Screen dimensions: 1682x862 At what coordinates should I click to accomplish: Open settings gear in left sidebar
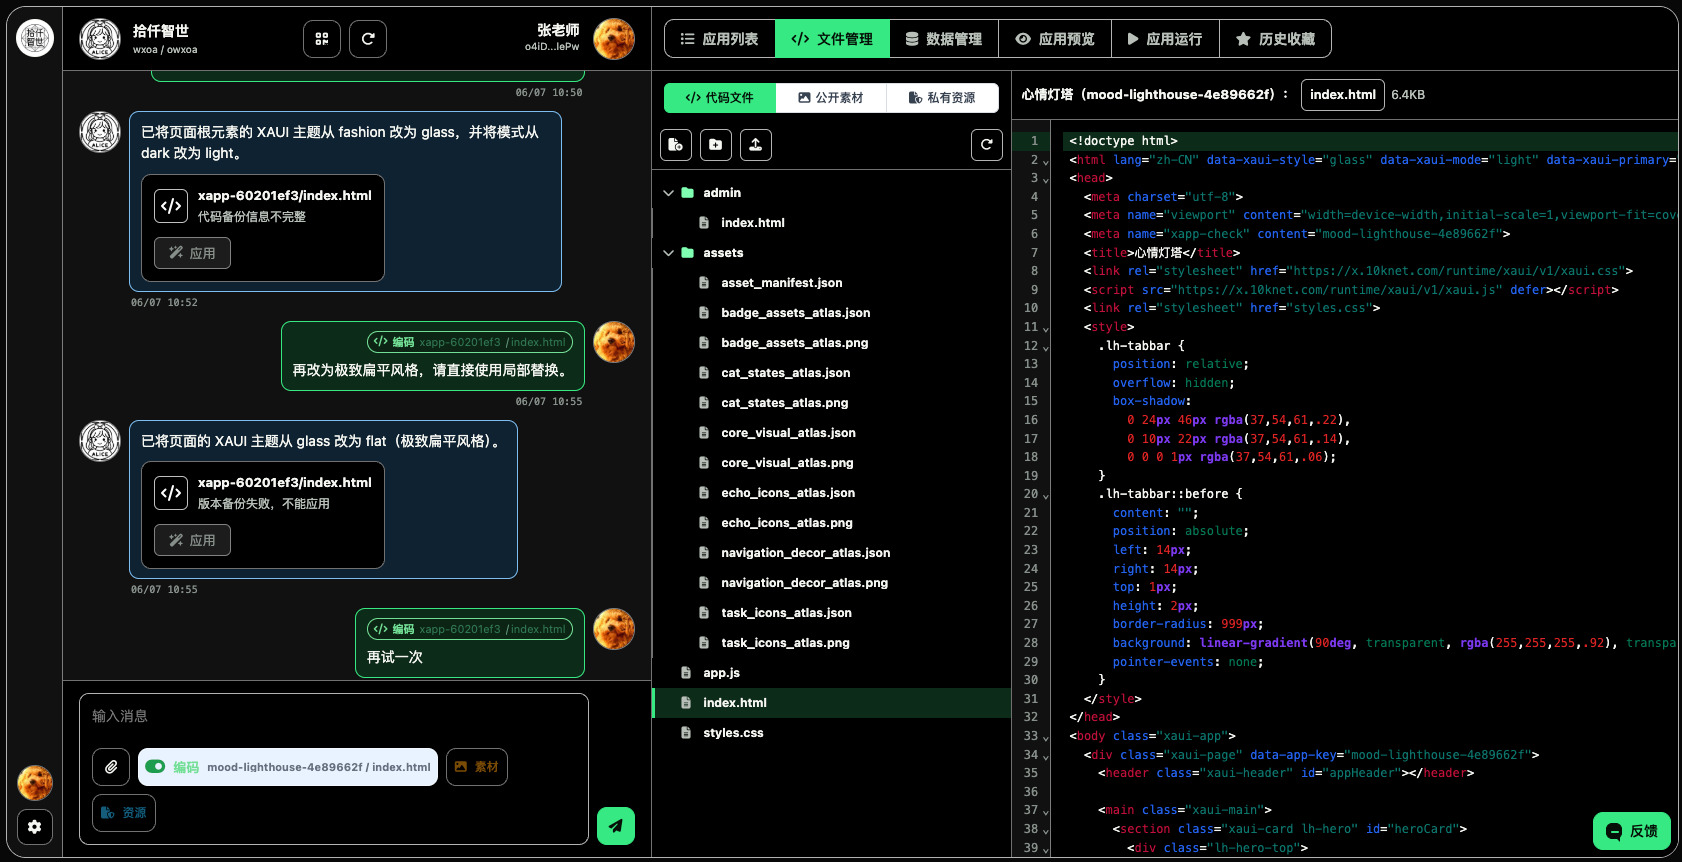35,827
